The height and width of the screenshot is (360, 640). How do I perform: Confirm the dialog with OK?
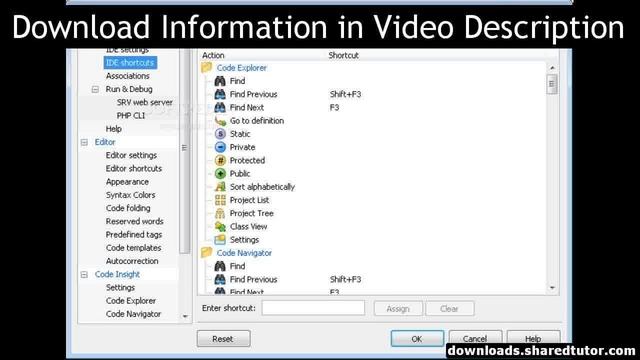(x=417, y=339)
